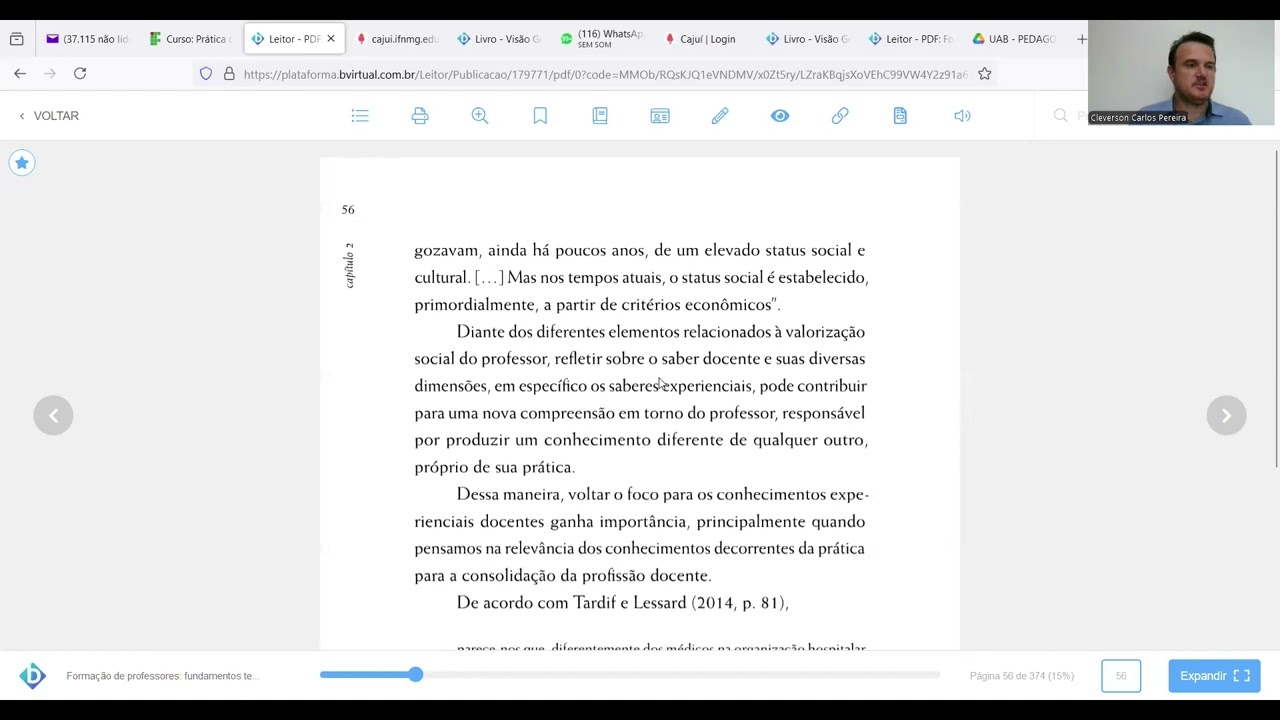Bookmark this page with the bookmark icon
Image resolution: width=1280 pixels, height=720 pixels.
540,116
